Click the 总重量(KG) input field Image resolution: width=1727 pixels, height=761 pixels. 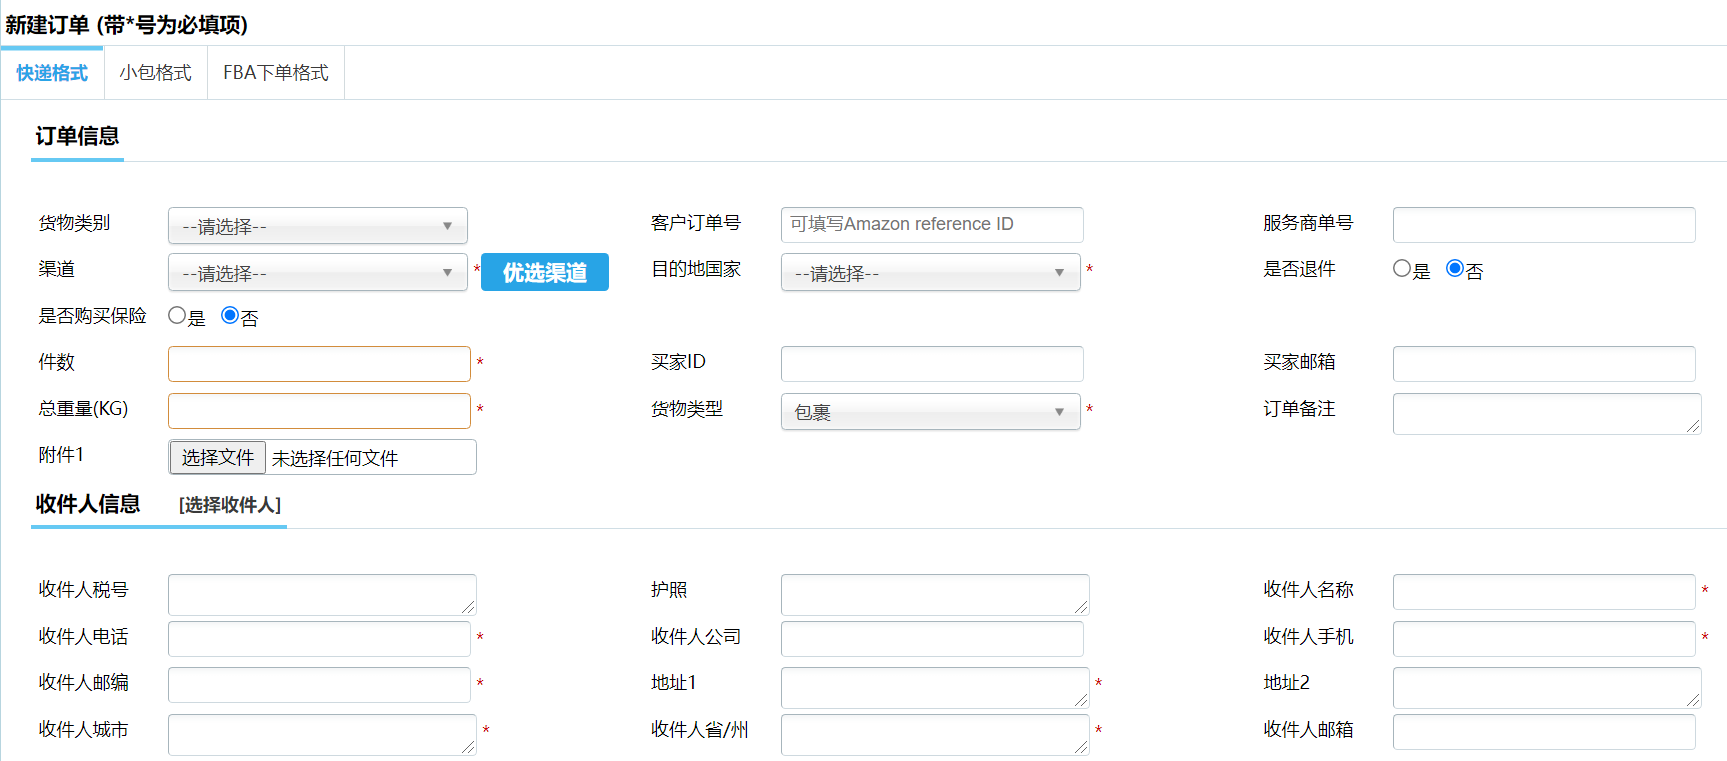click(319, 411)
